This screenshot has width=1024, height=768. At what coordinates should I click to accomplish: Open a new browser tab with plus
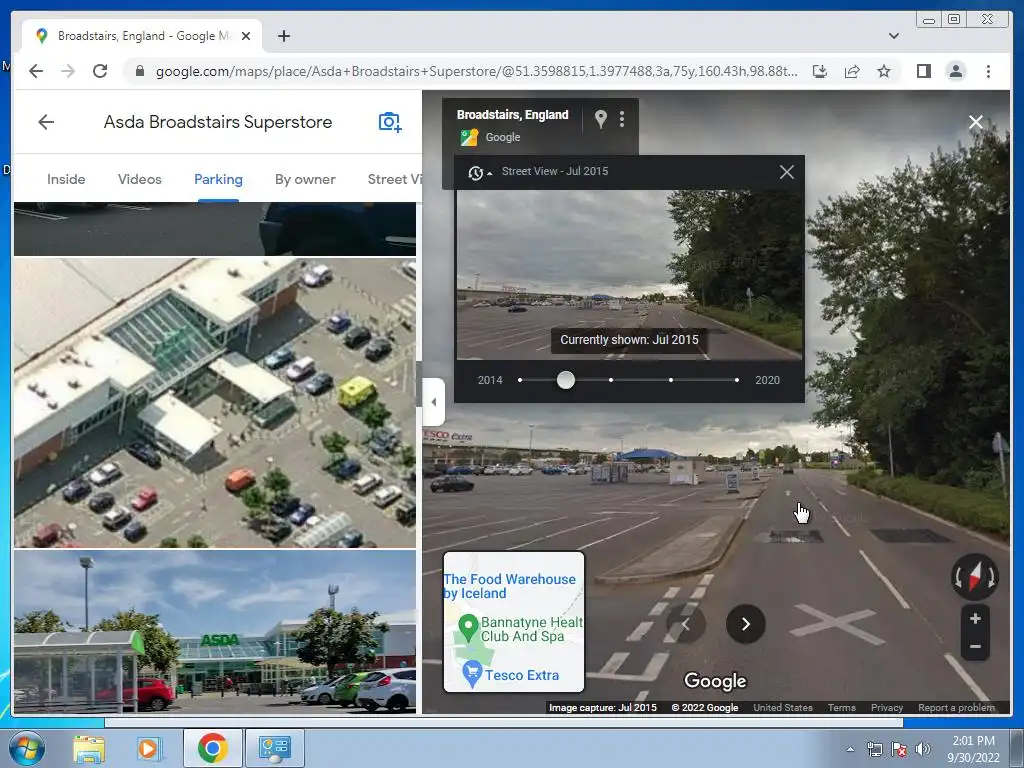[x=283, y=36]
